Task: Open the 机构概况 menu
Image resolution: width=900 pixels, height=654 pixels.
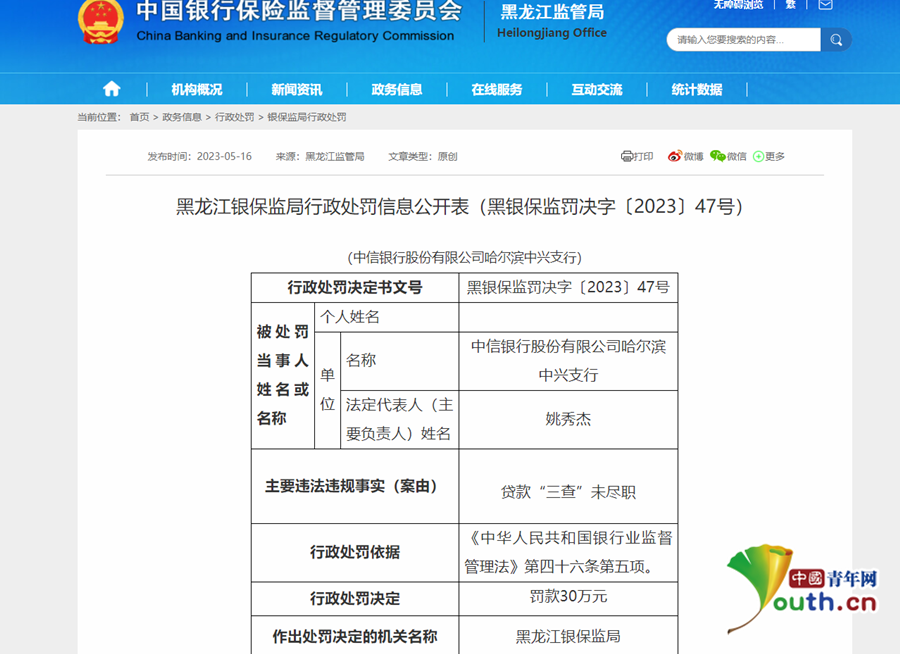Action: coord(197,90)
